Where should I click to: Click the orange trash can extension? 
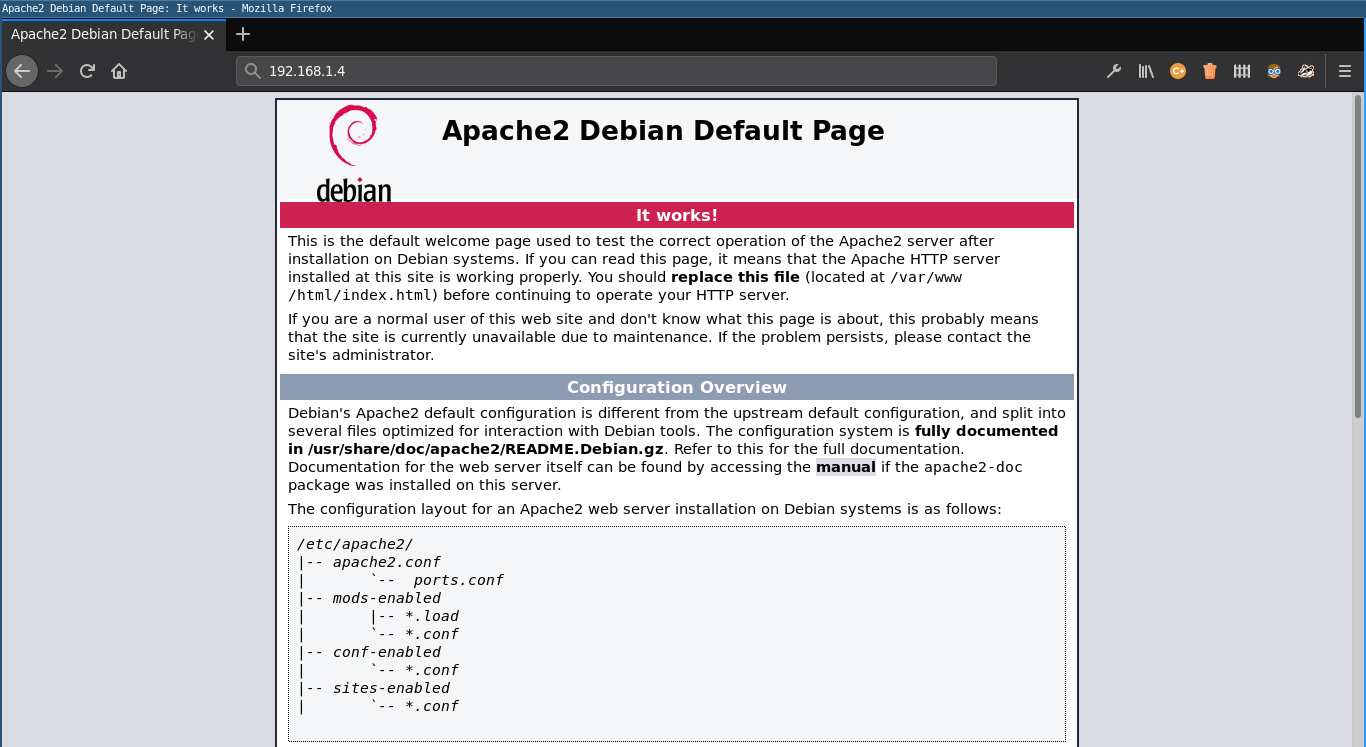[x=1210, y=71]
